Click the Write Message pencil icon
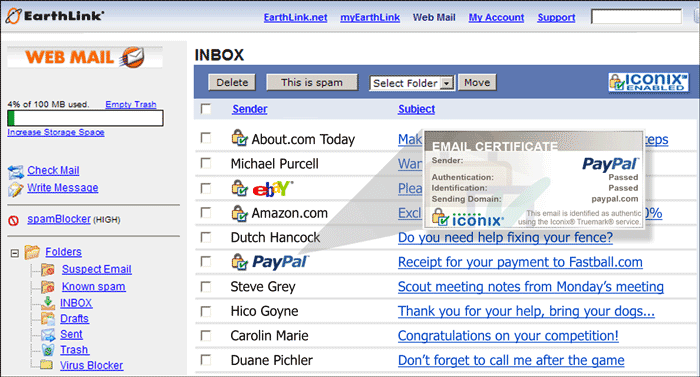700x377 pixels. [x=16, y=189]
